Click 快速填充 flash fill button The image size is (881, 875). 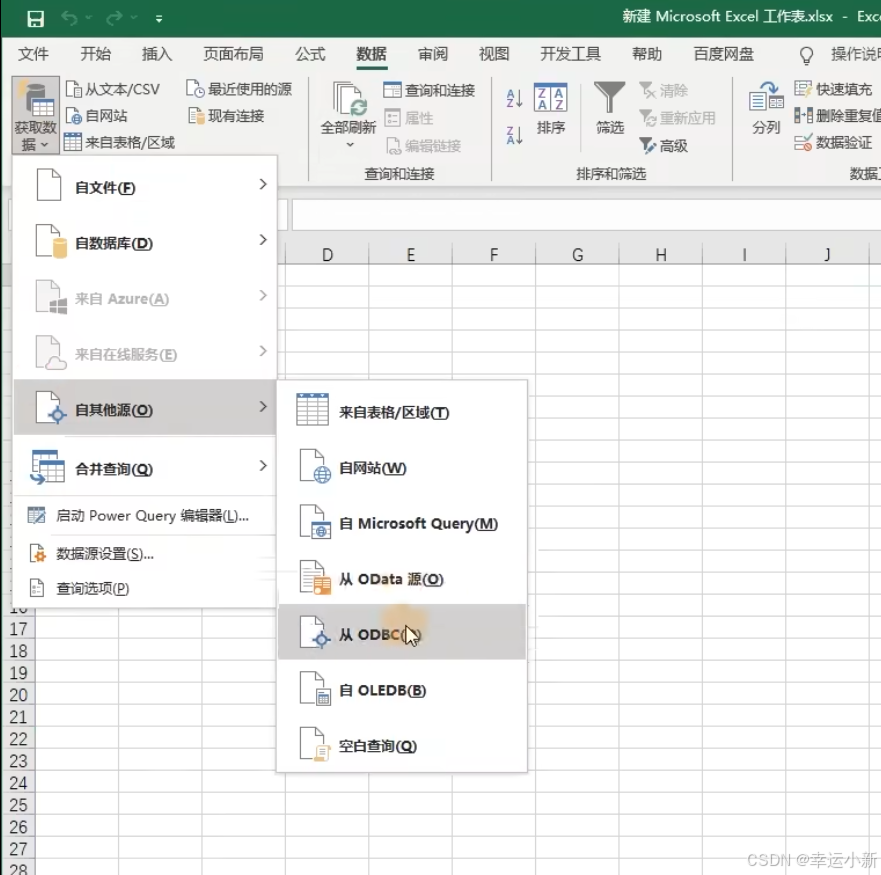coord(833,89)
